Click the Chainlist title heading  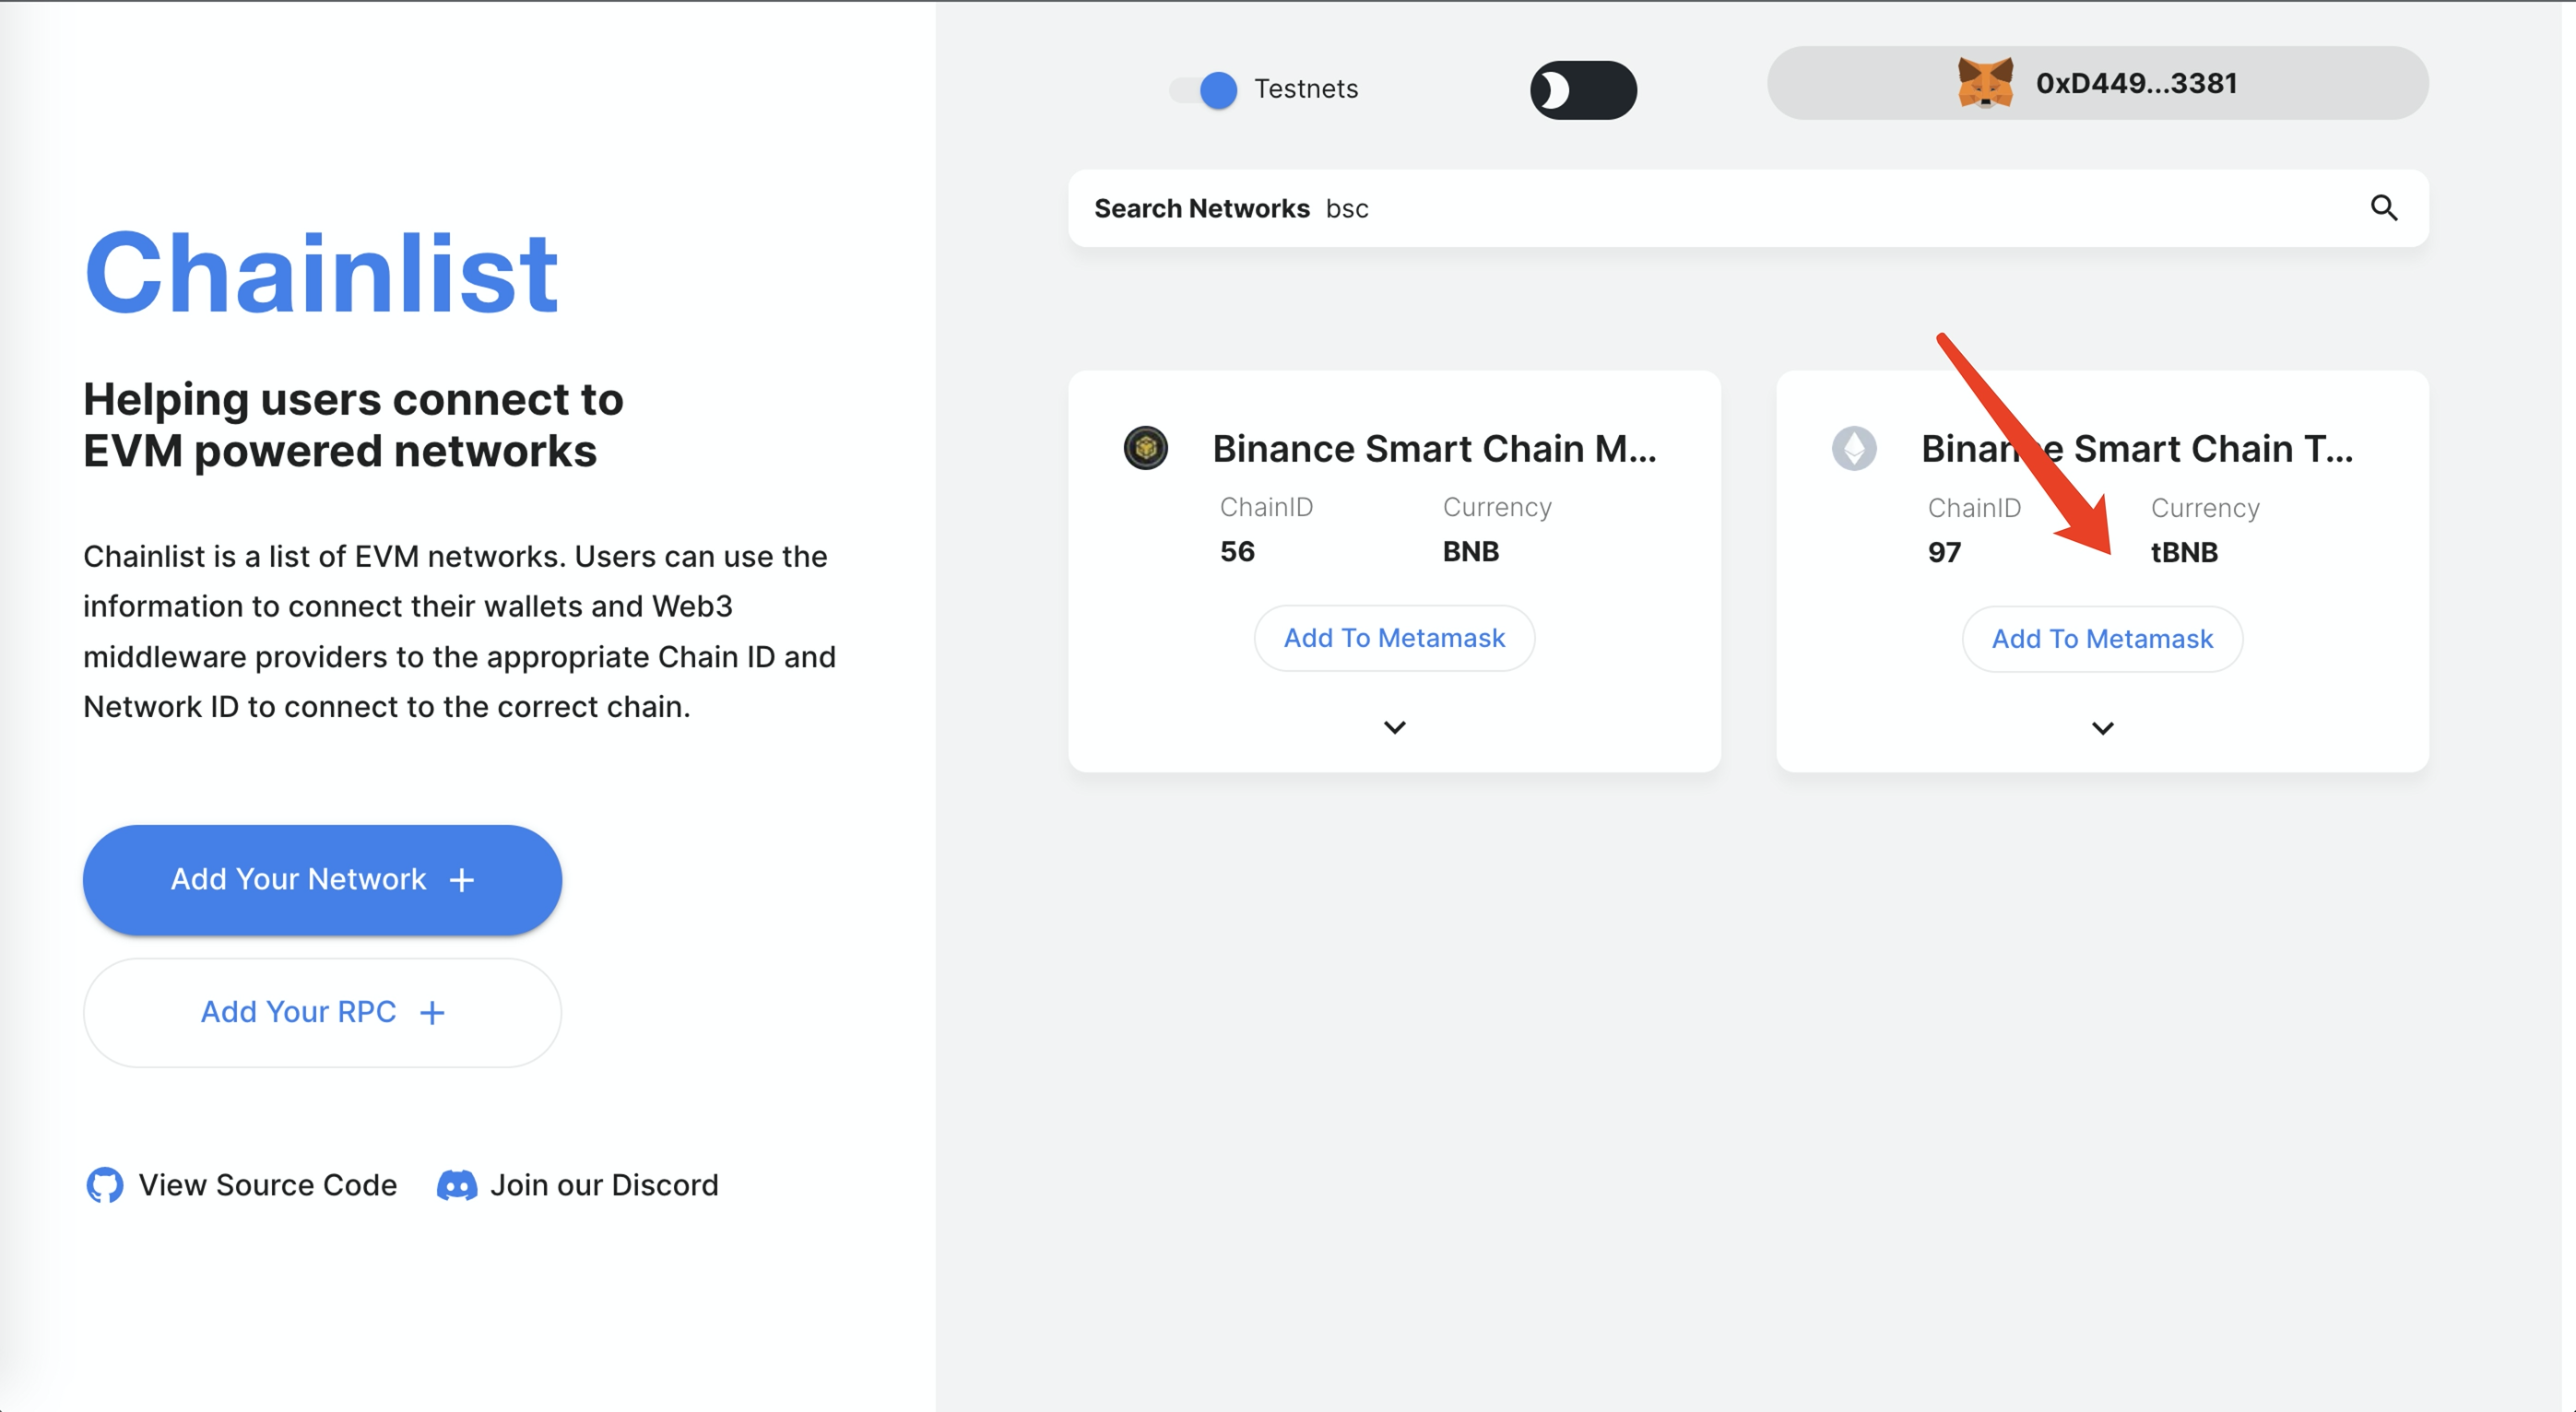click(x=321, y=272)
